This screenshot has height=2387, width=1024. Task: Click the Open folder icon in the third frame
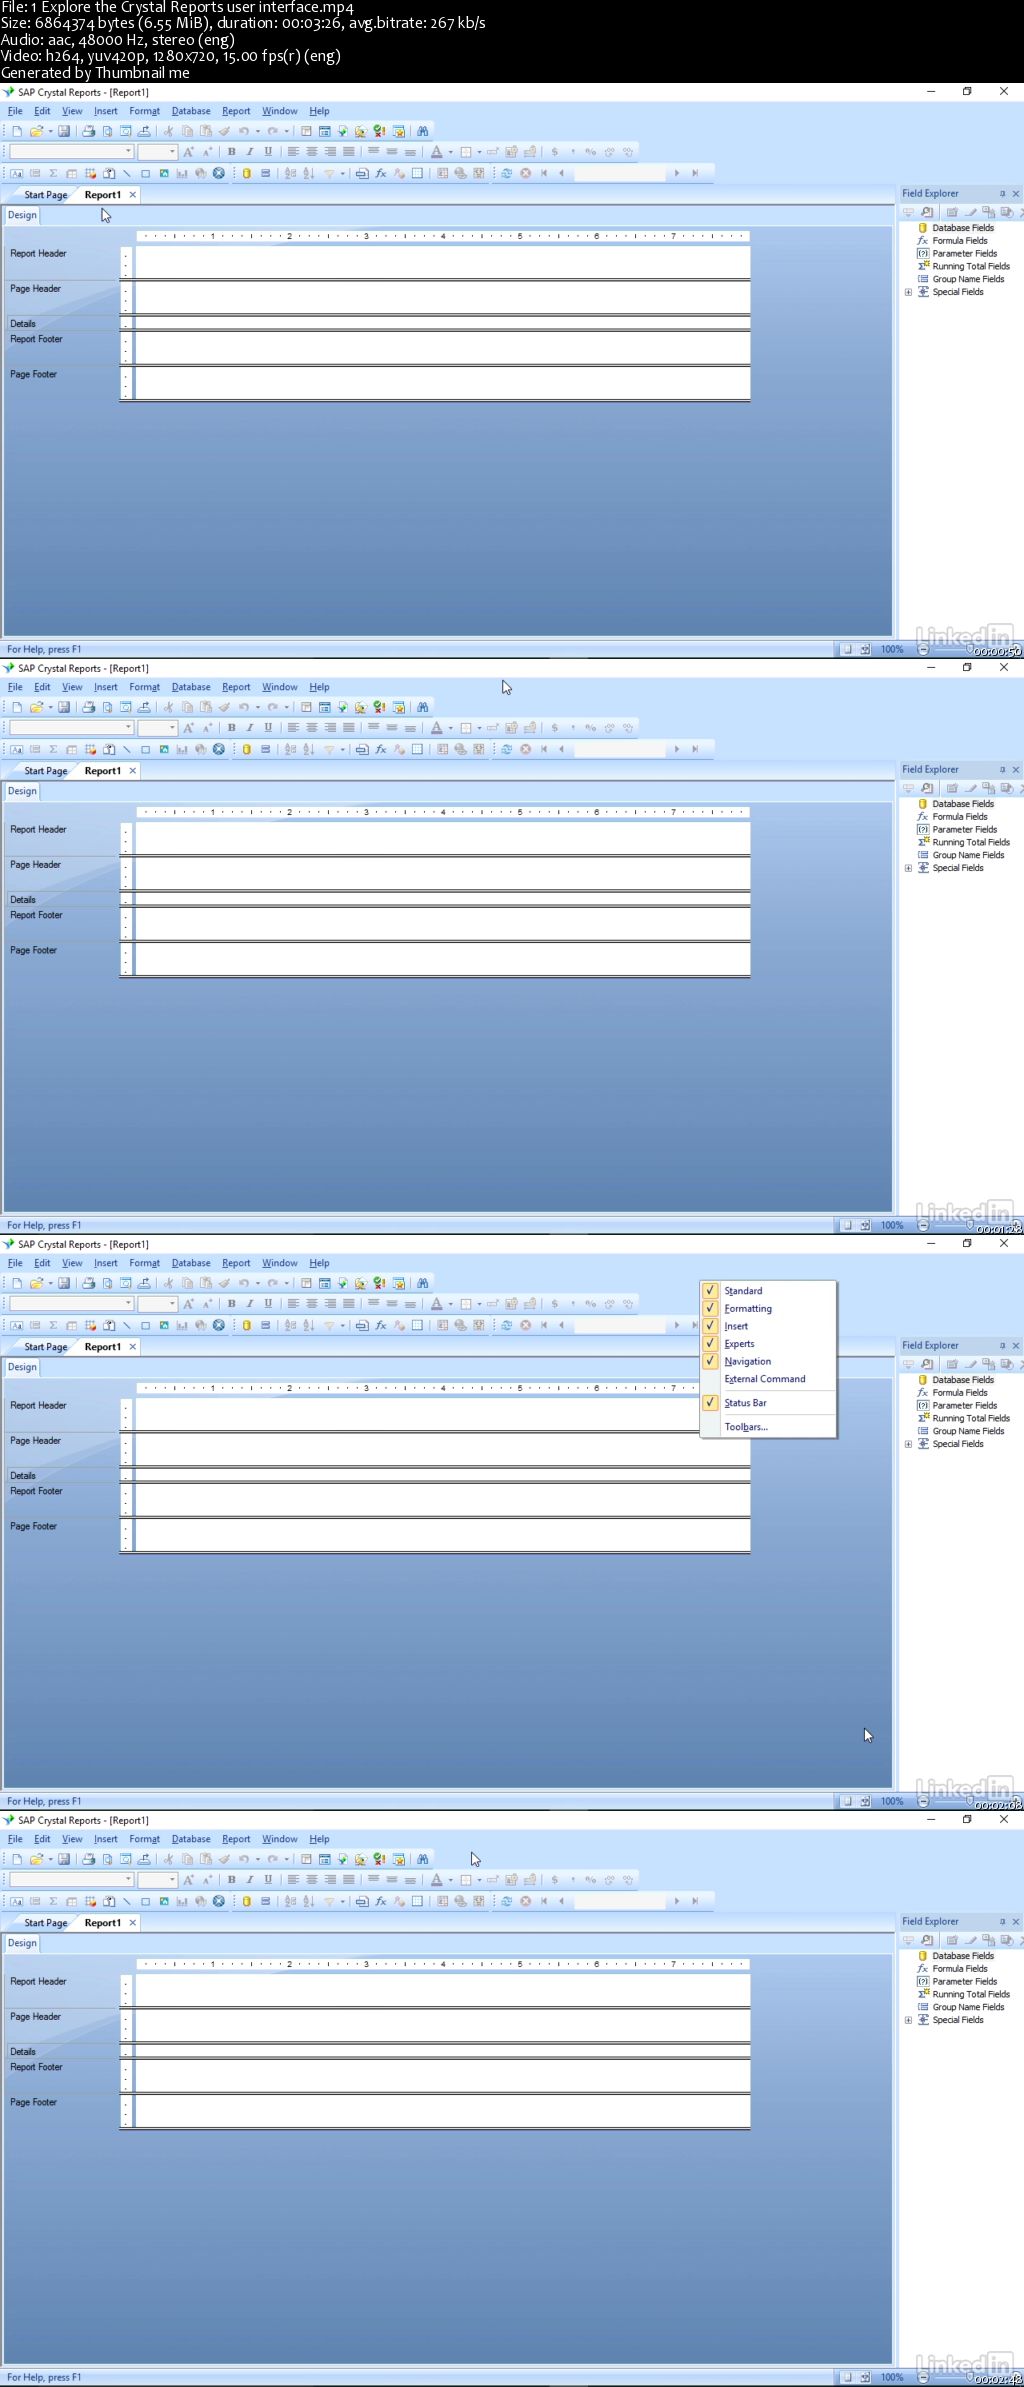click(x=37, y=1283)
